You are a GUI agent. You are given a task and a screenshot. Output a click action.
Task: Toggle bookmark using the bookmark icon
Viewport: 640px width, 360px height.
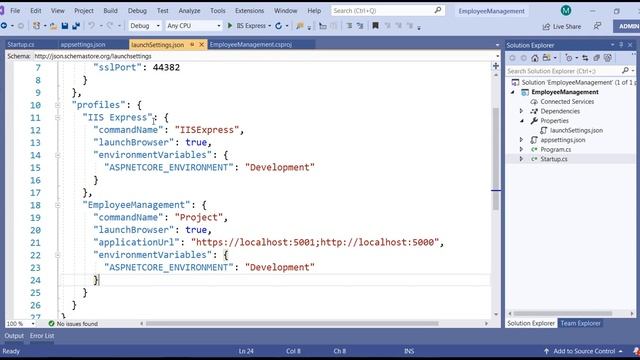pos(375,26)
